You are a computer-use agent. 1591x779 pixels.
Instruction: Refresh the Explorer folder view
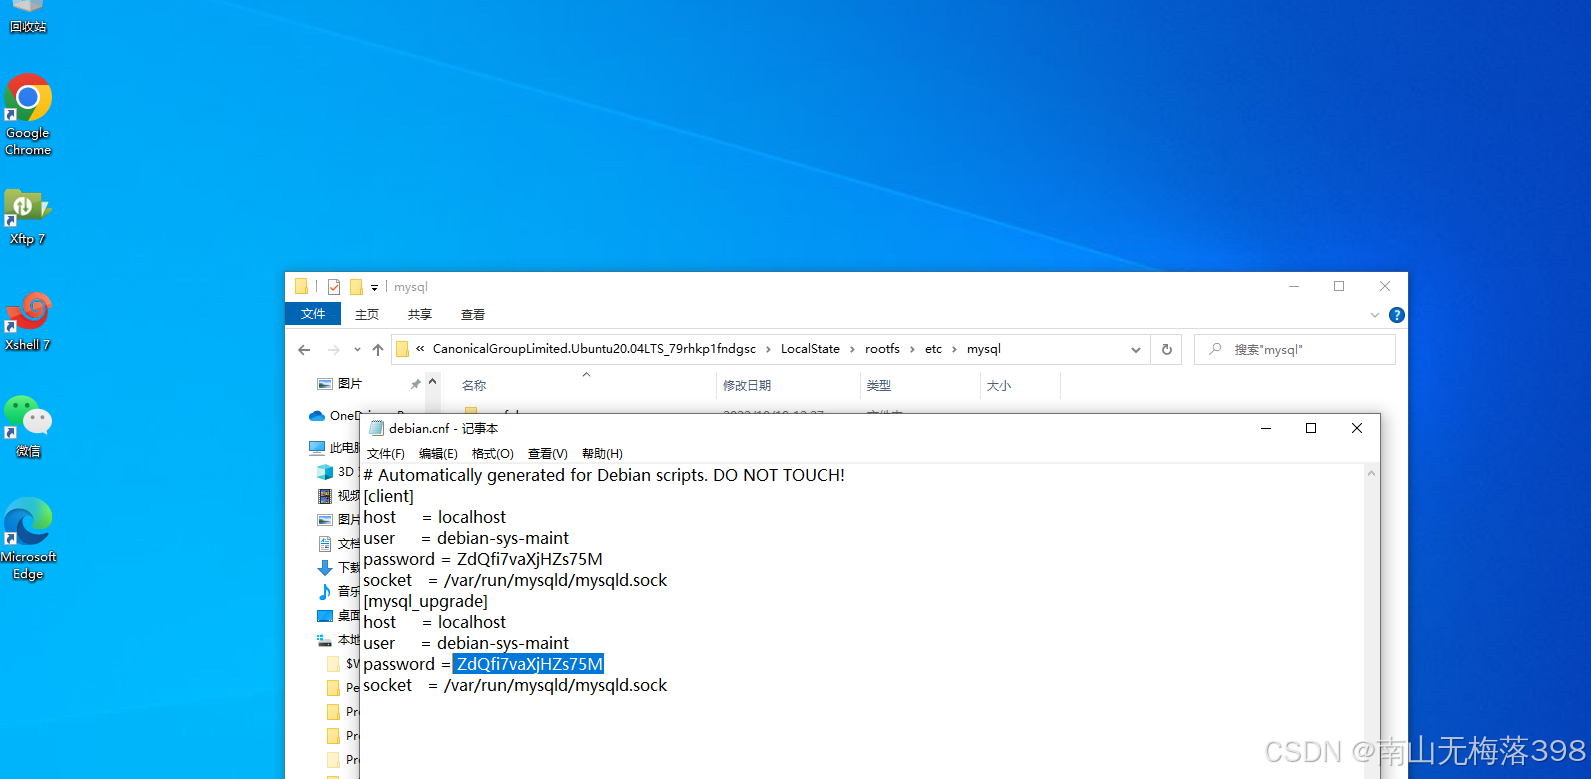tap(1166, 350)
